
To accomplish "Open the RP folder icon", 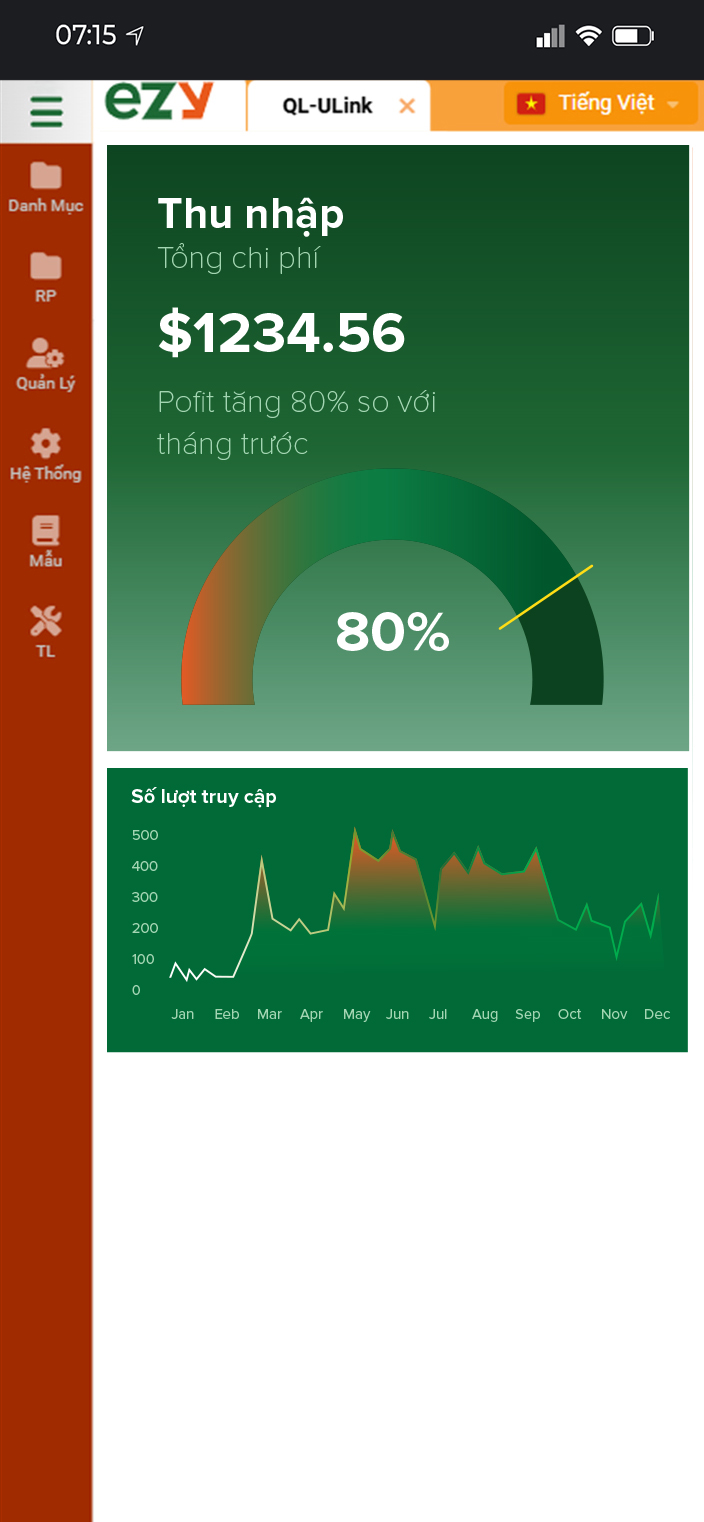I will pos(46,266).
